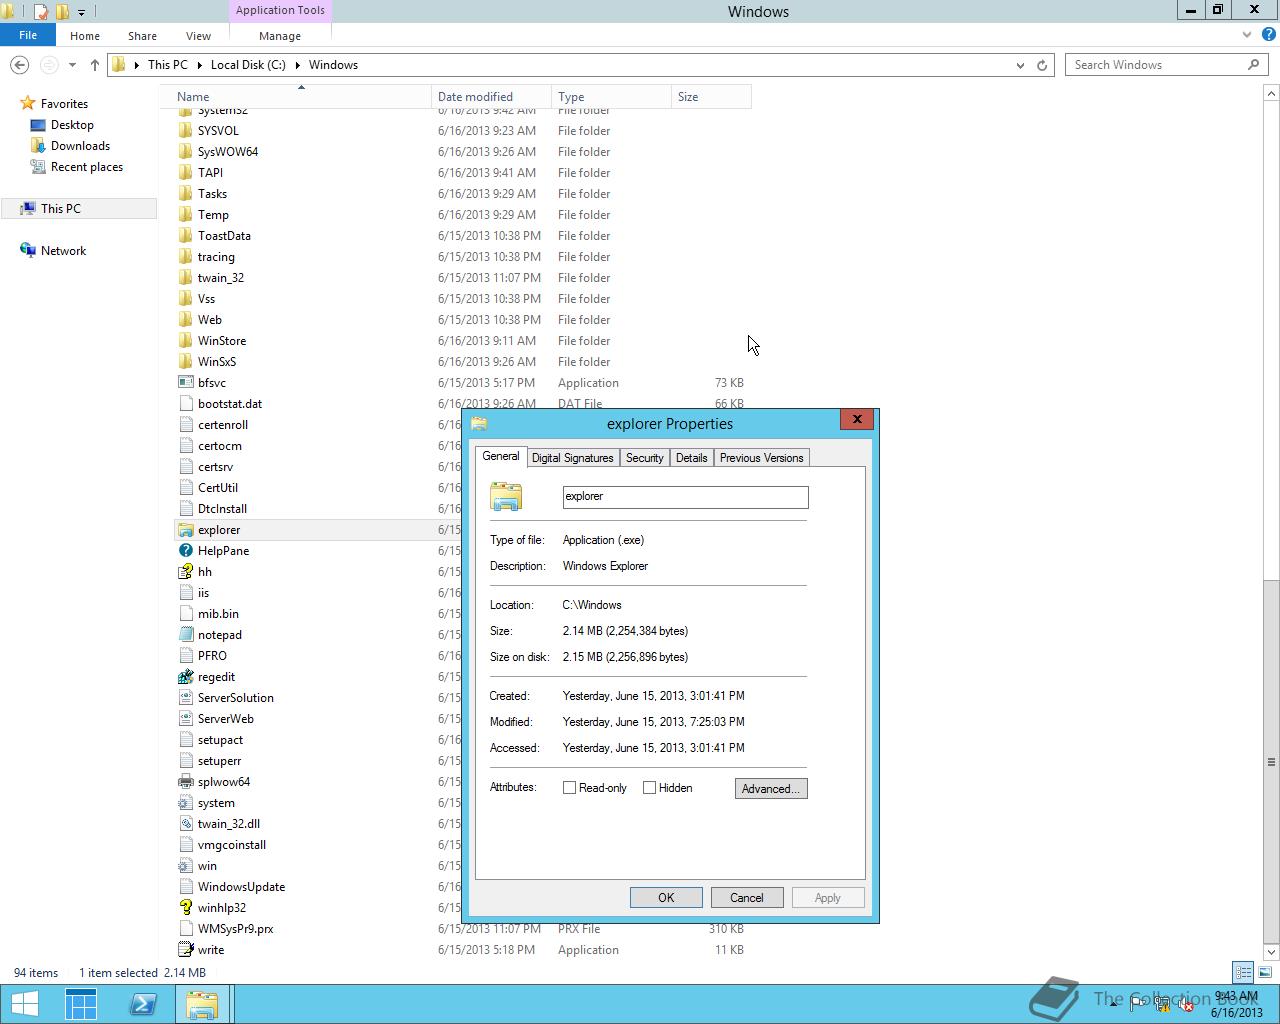Click the HelpPane question mark icon
Image resolution: width=1280 pixels, height=1024 pixels.
[x=185, y=551]
